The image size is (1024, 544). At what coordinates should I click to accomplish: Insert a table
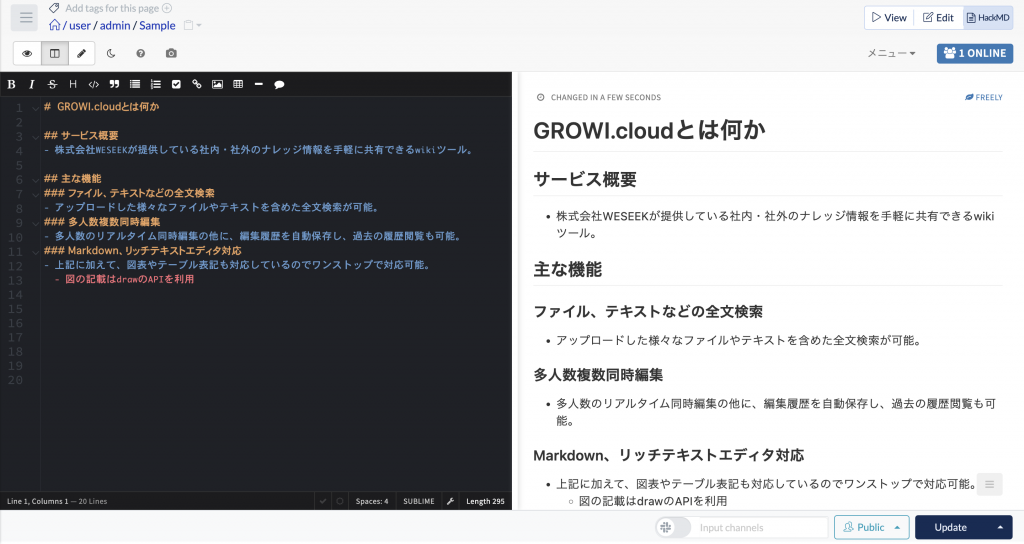point(238,84)
